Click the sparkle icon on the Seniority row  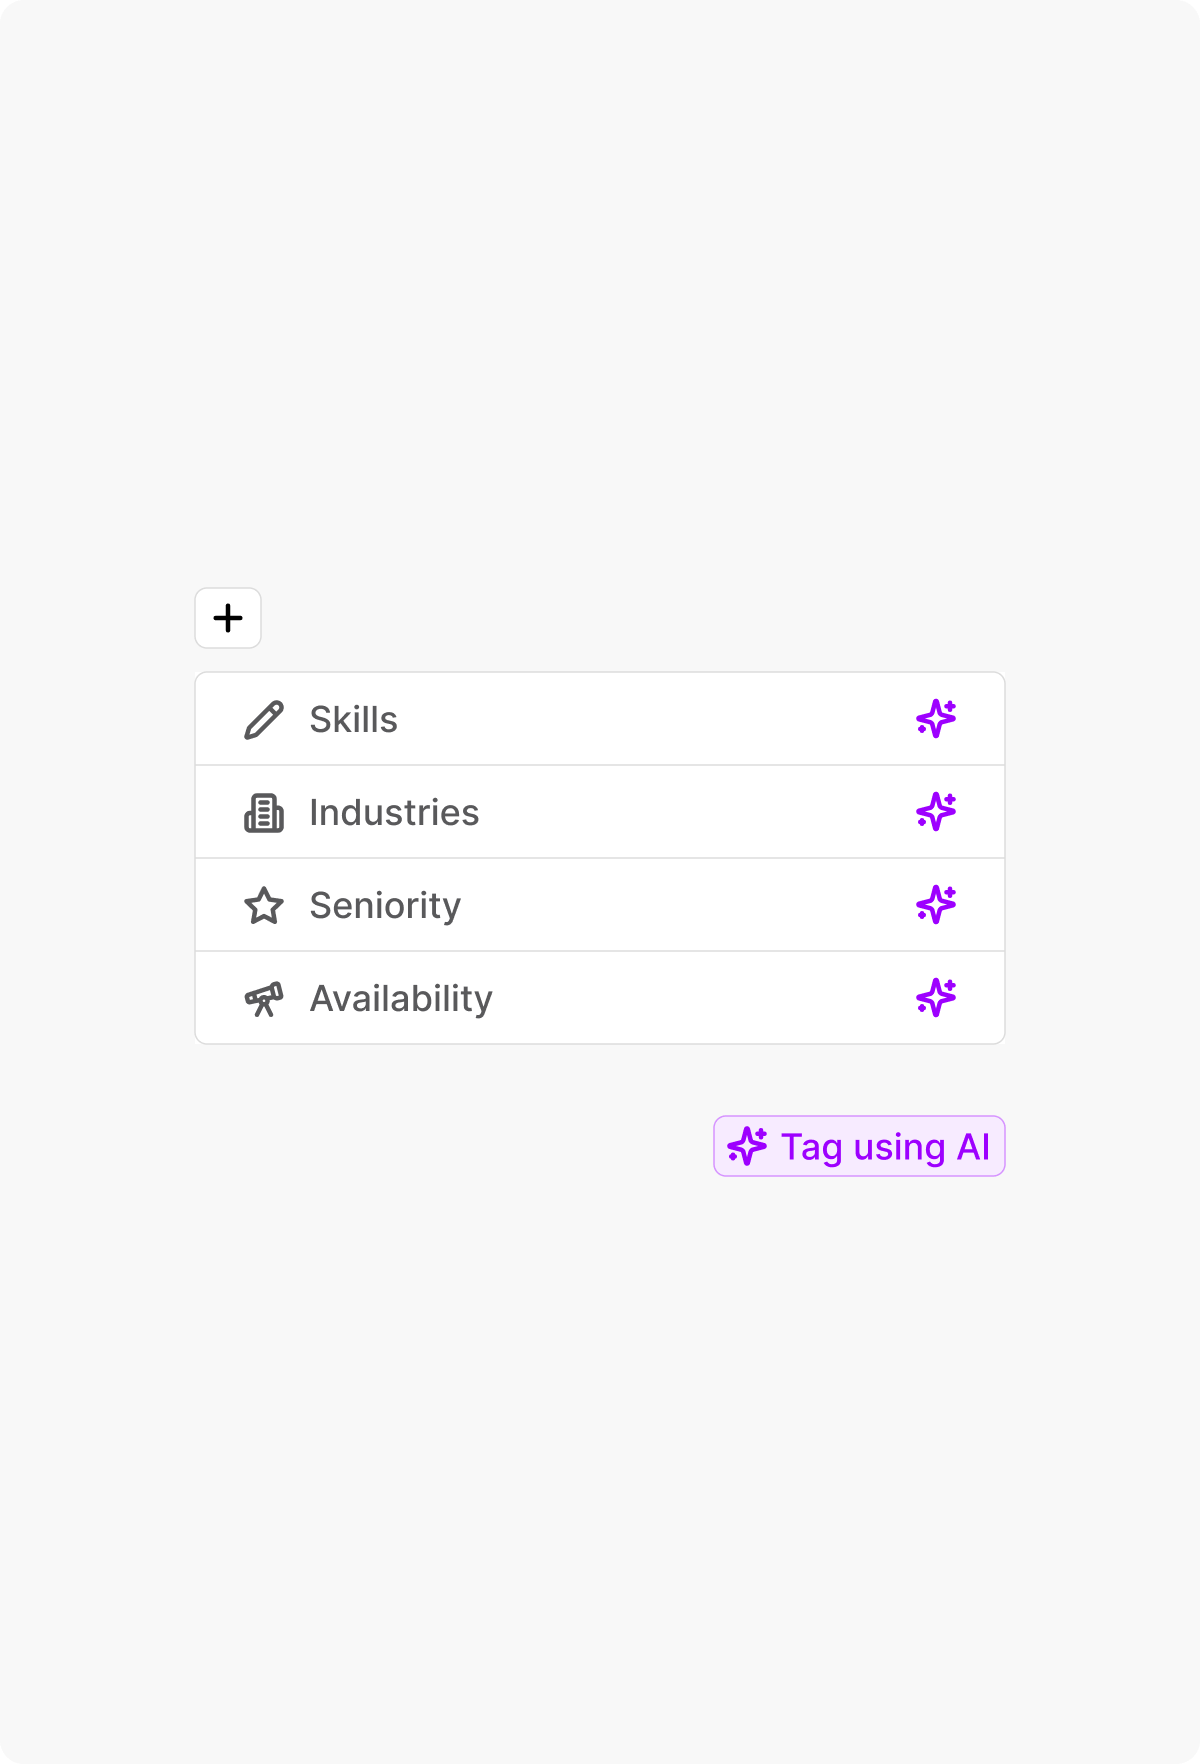pyautogui.click(x=936, y=904)
